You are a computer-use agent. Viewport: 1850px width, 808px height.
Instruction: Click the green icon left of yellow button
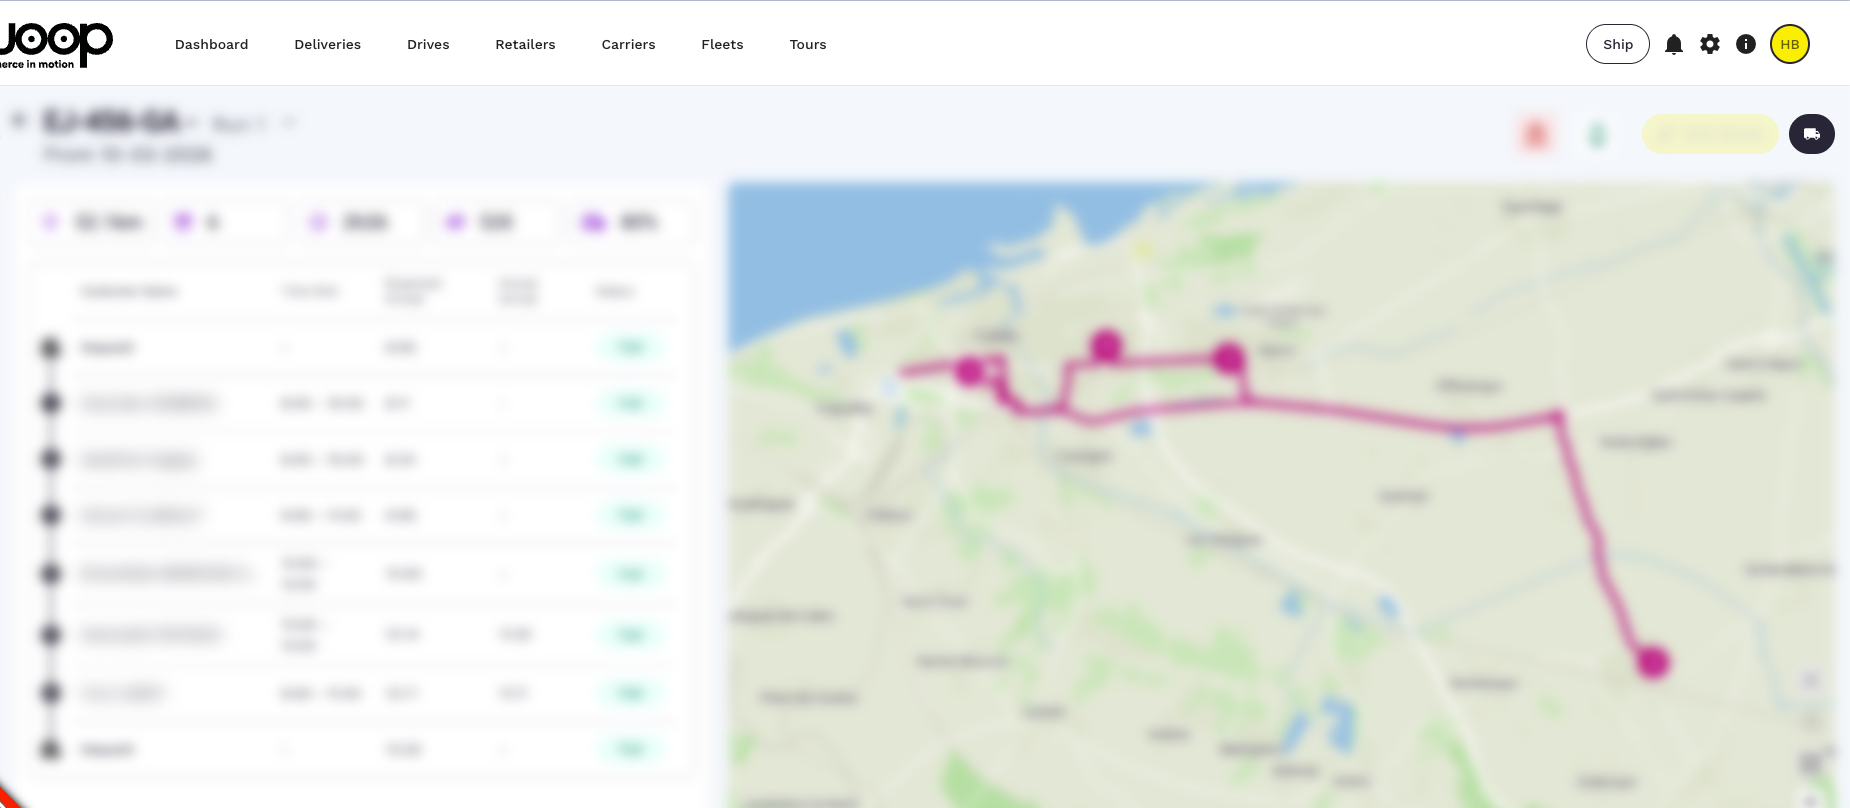click(x=1597, y=134)
